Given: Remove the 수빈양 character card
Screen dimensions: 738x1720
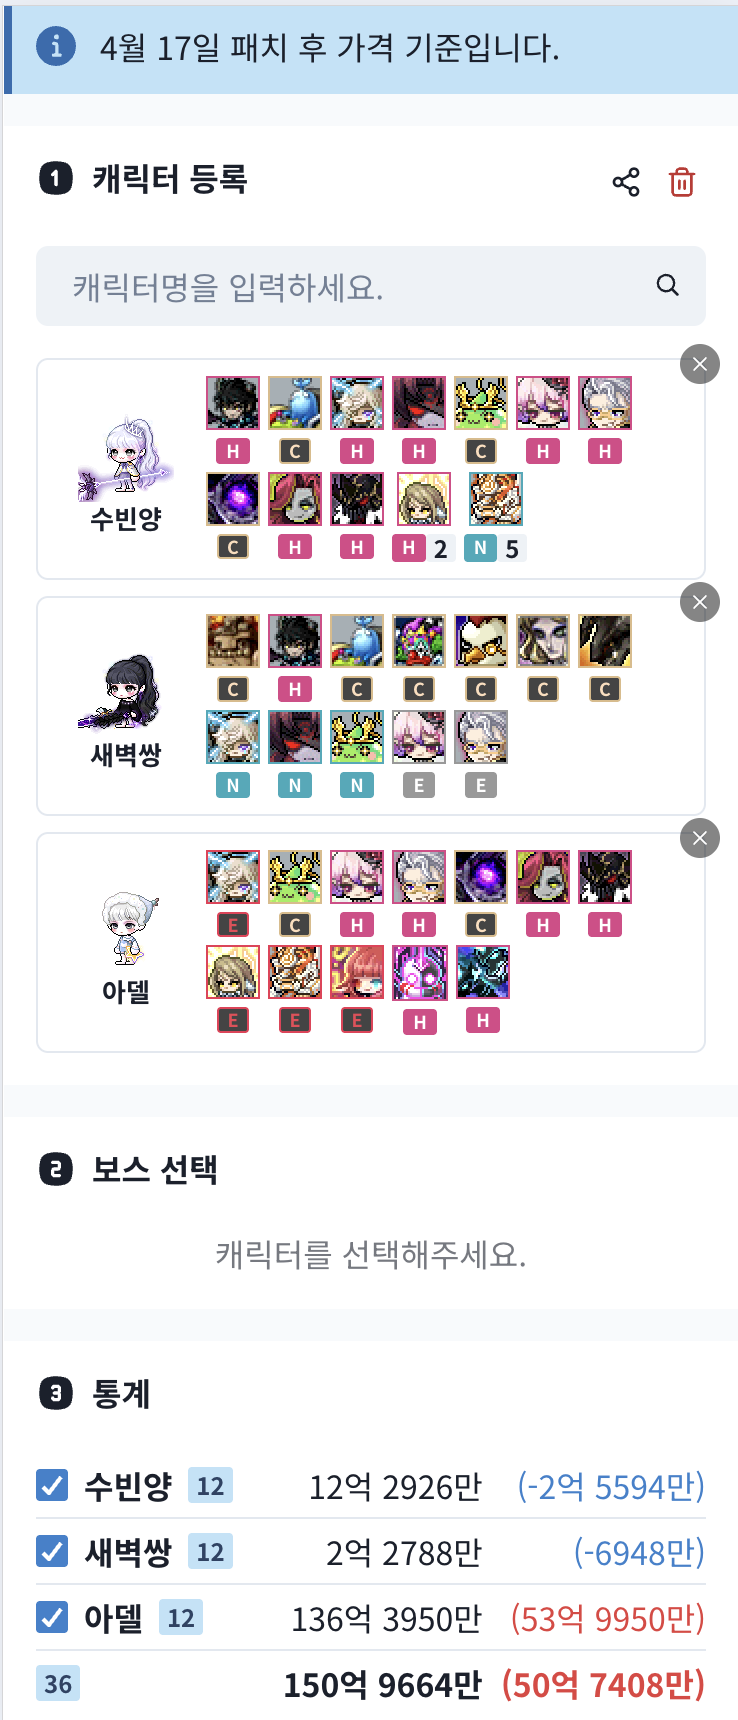Looking at the screenshot, I should (x=700, y=364).
